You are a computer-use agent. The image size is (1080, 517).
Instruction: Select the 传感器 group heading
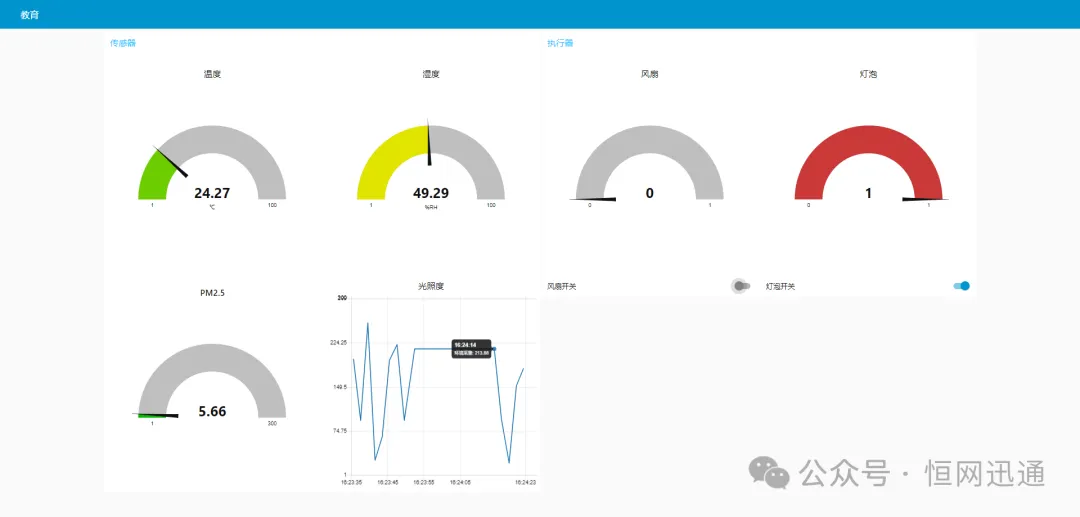click(122, 43)
